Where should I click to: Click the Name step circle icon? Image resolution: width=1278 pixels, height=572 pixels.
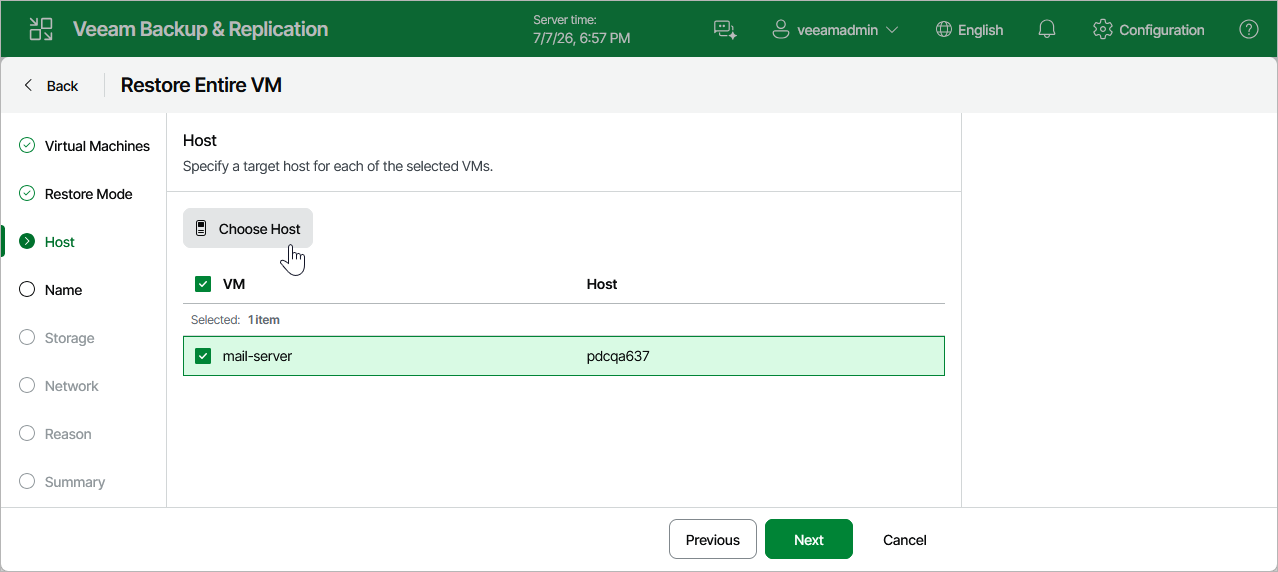click(27, 289)
